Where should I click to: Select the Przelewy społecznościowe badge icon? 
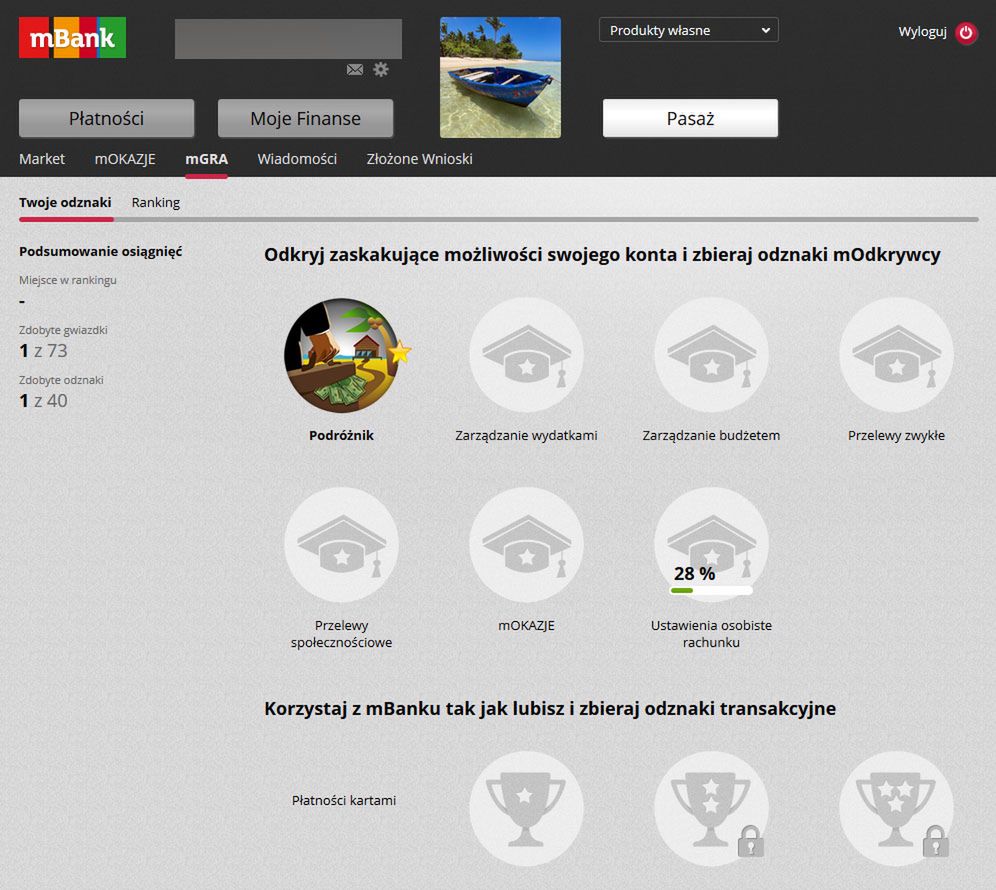[x=341, y=544]
